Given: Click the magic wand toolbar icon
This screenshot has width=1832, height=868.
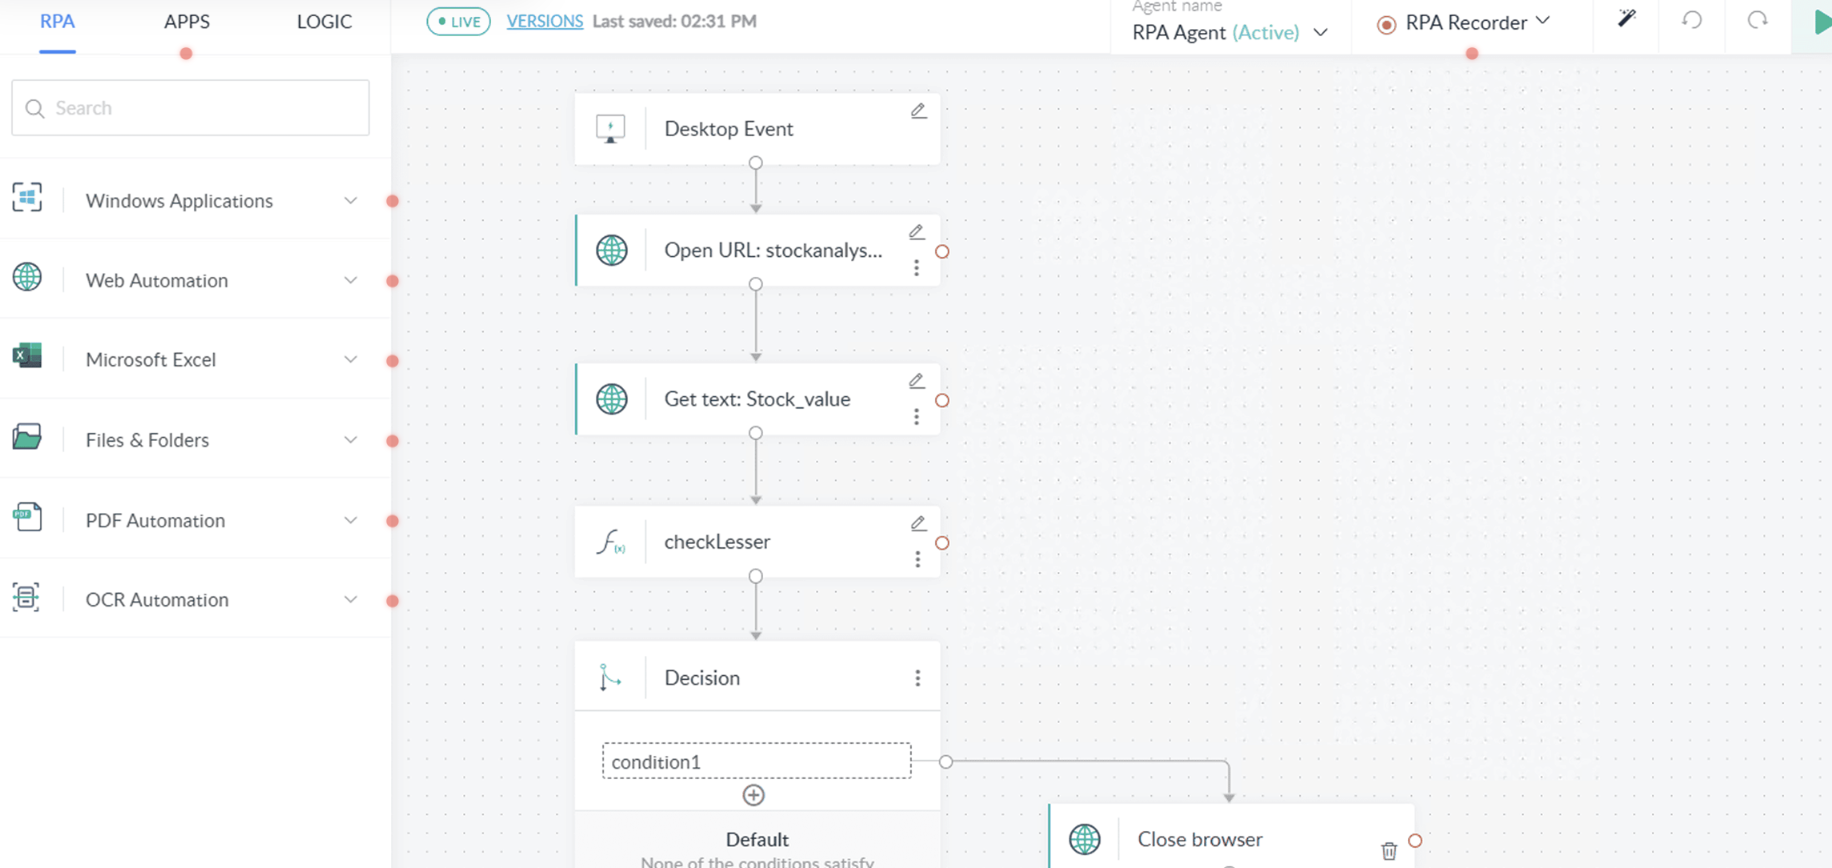Looking at the screenshot, I should (1627, 20).
